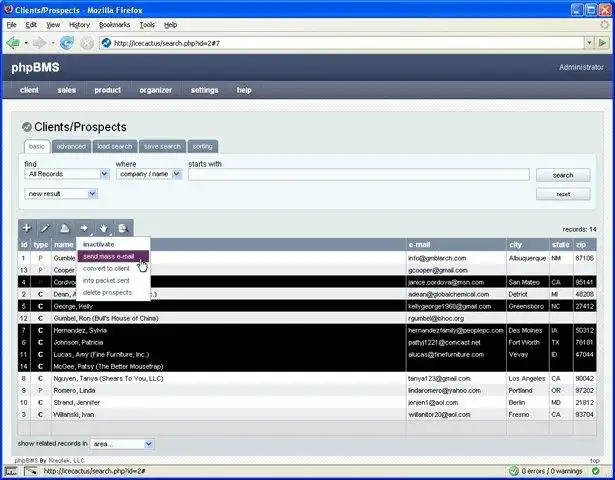Image resolution: width=615 pixels, height=480 pixels.
Task: Open the Bookmarks menu
Action: point(115,25)
